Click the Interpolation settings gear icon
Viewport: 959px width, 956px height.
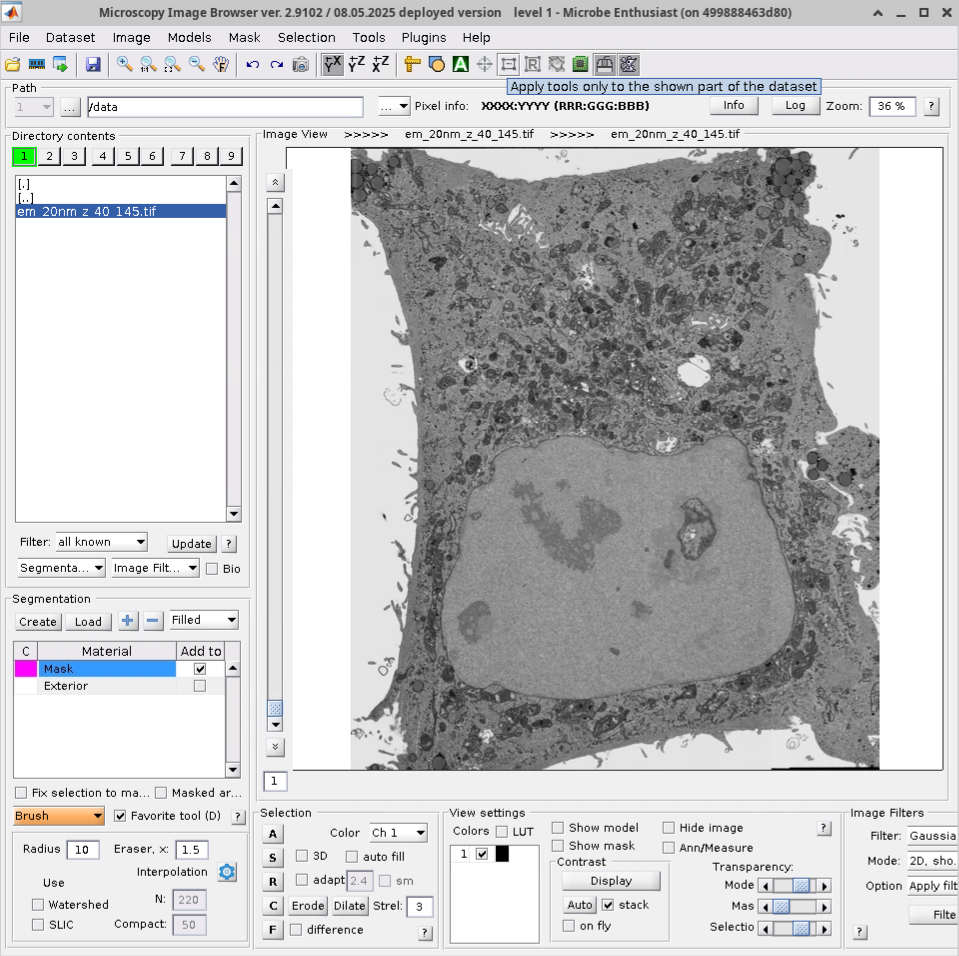click(227, 872)
